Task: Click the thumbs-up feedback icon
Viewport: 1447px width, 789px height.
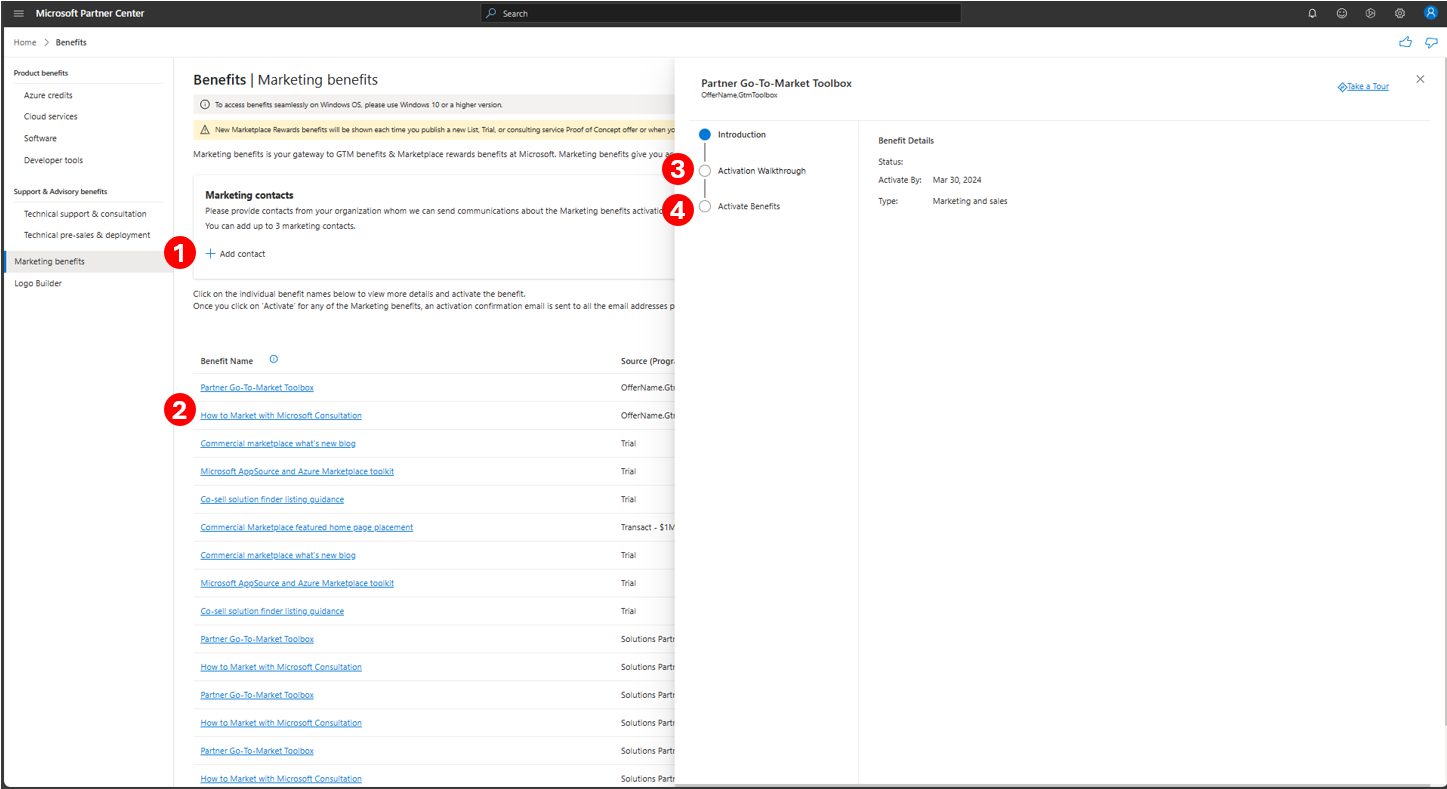Action: click(x=1405, y=42)
